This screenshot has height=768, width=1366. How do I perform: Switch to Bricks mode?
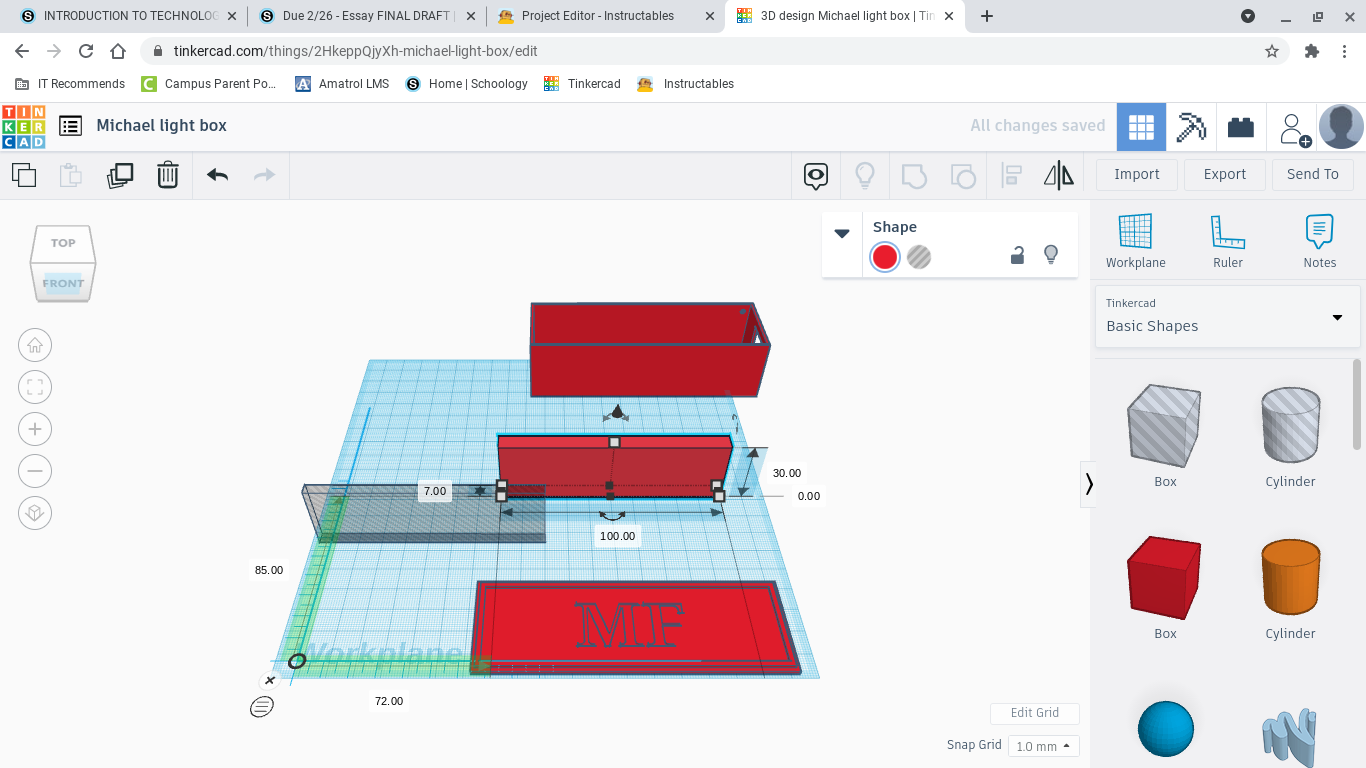pyautogui.click(x=1241, y=127)
